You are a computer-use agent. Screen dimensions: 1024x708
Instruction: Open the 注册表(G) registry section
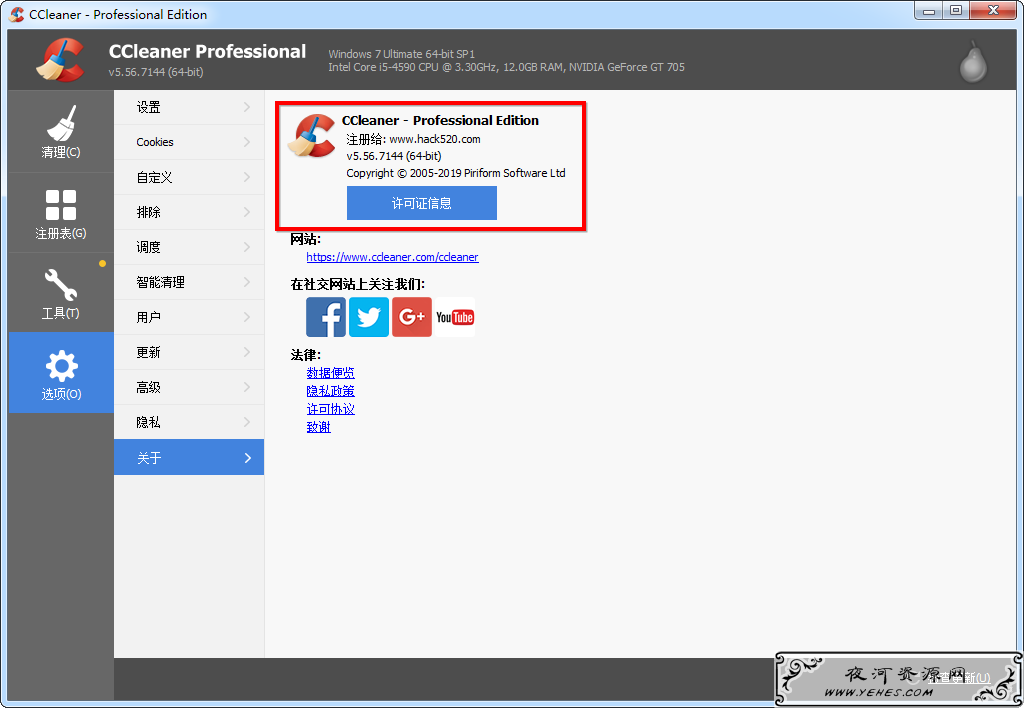(61, 213)
